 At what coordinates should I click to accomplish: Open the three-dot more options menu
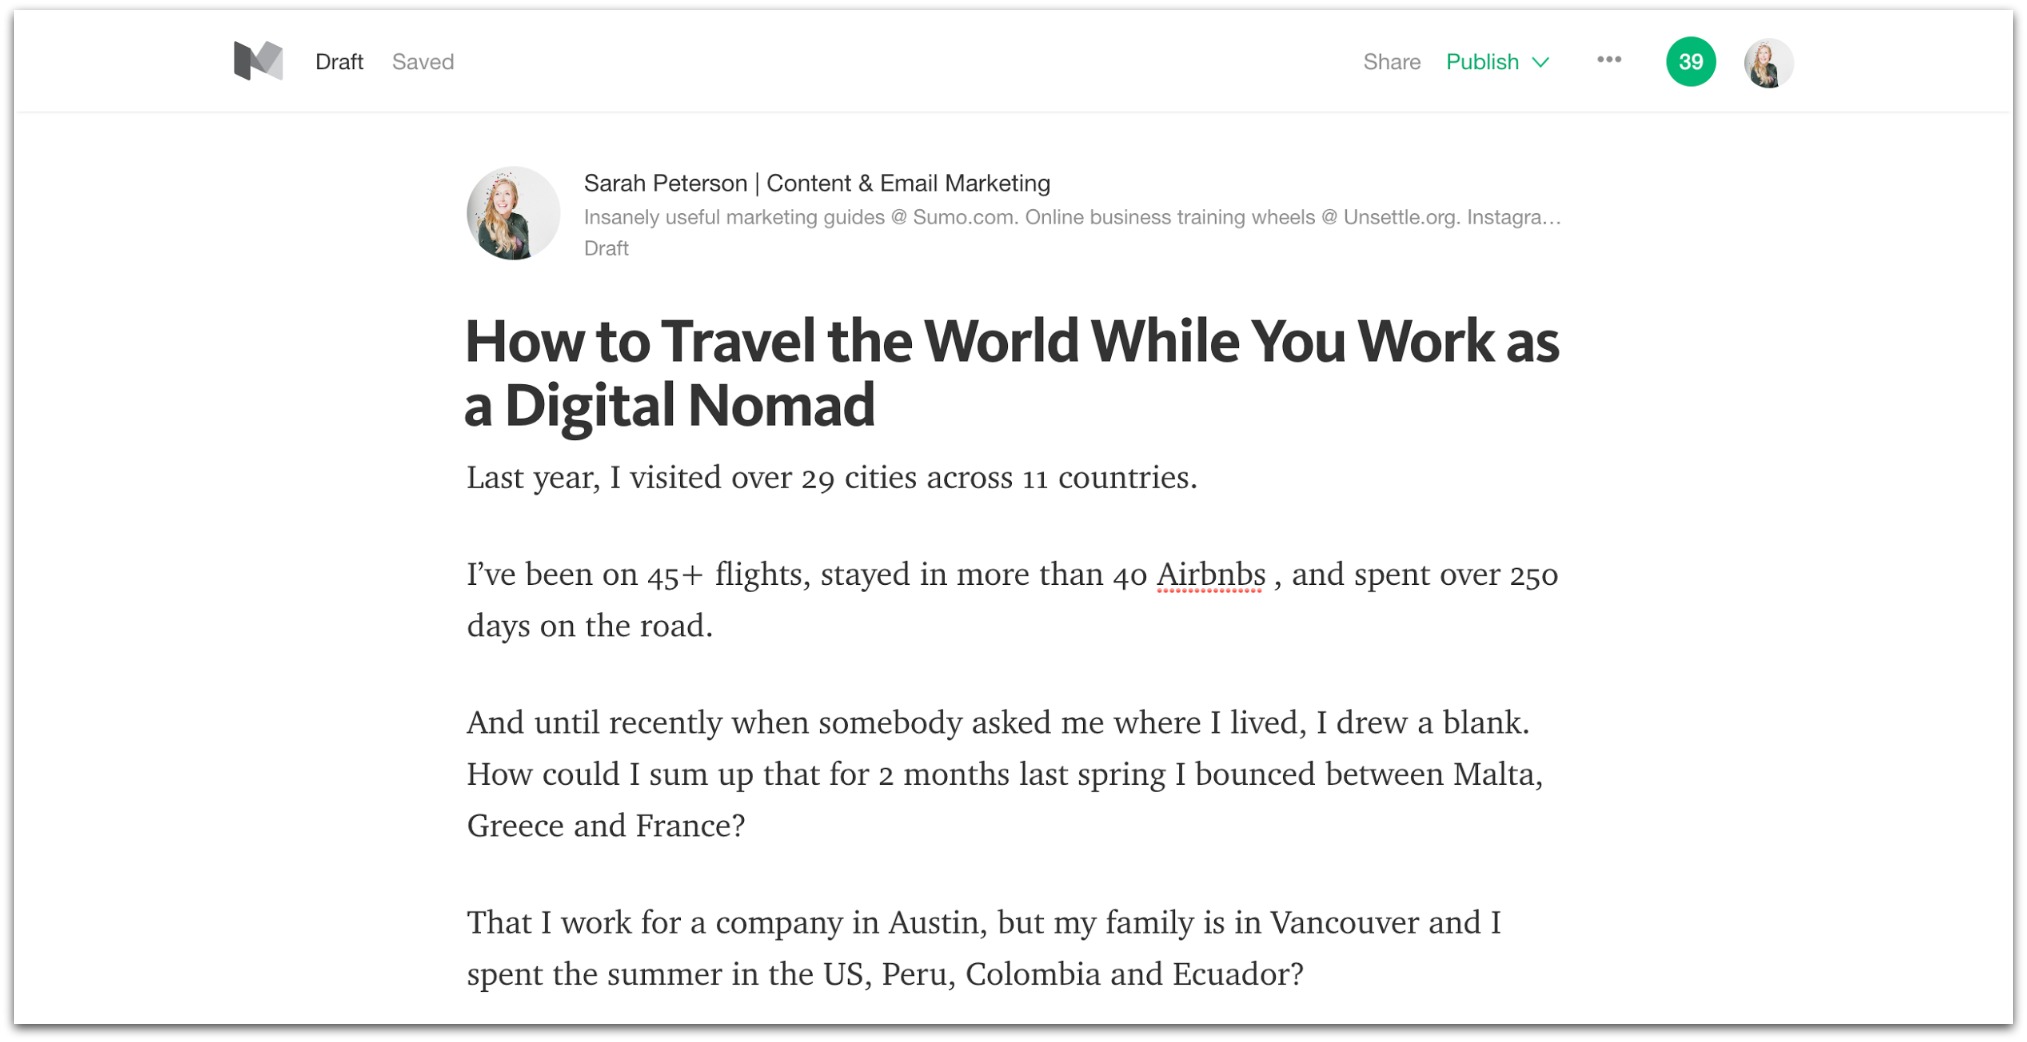pyautogui.click(x=1608, y=60)
